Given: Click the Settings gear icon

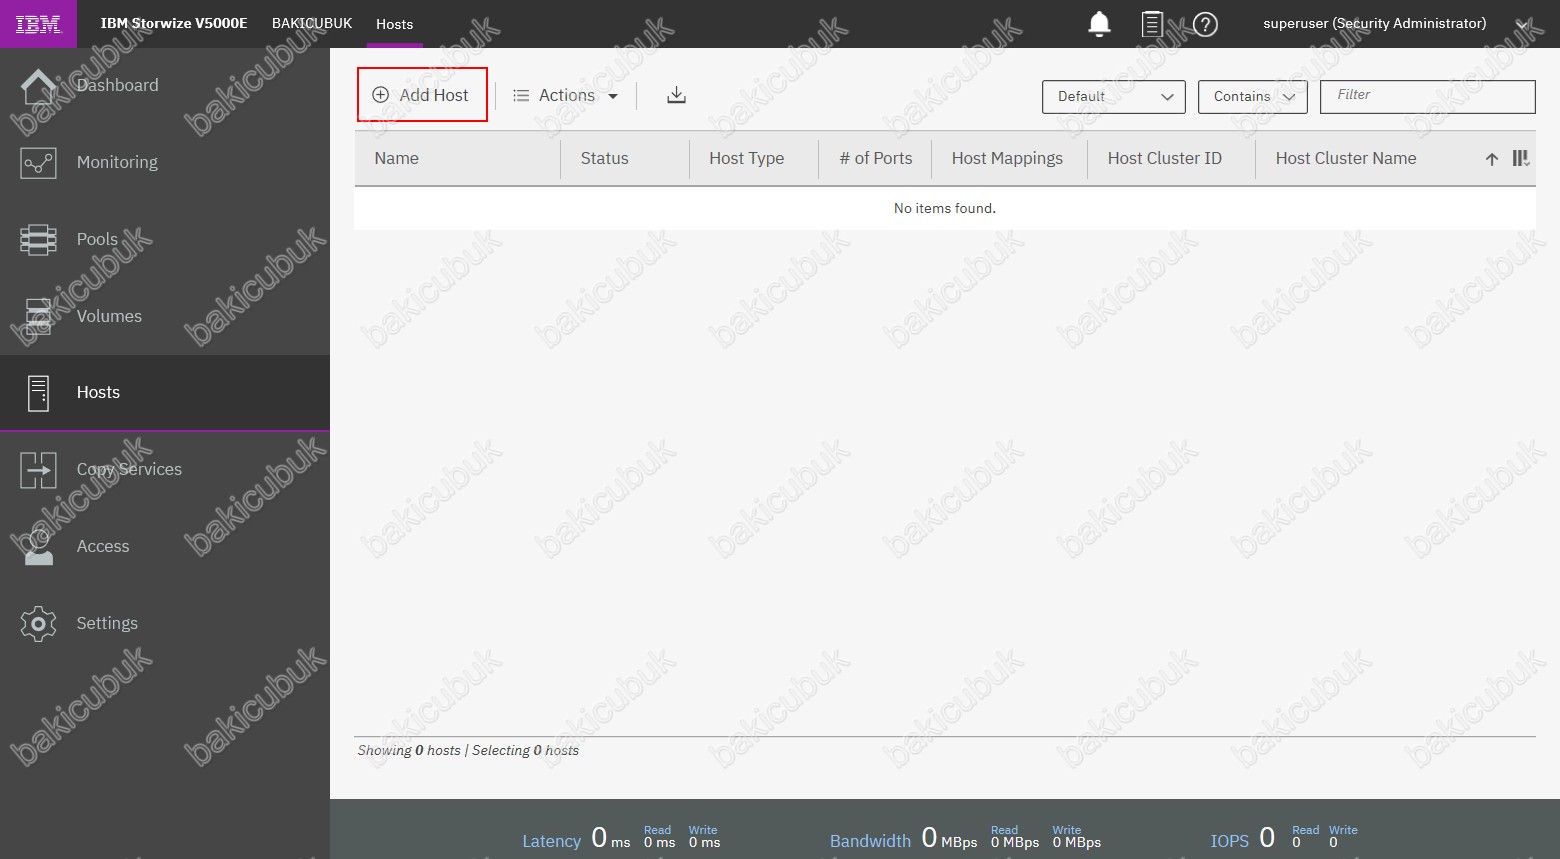Looking at the screenshot, I should [x=38, y=624].
